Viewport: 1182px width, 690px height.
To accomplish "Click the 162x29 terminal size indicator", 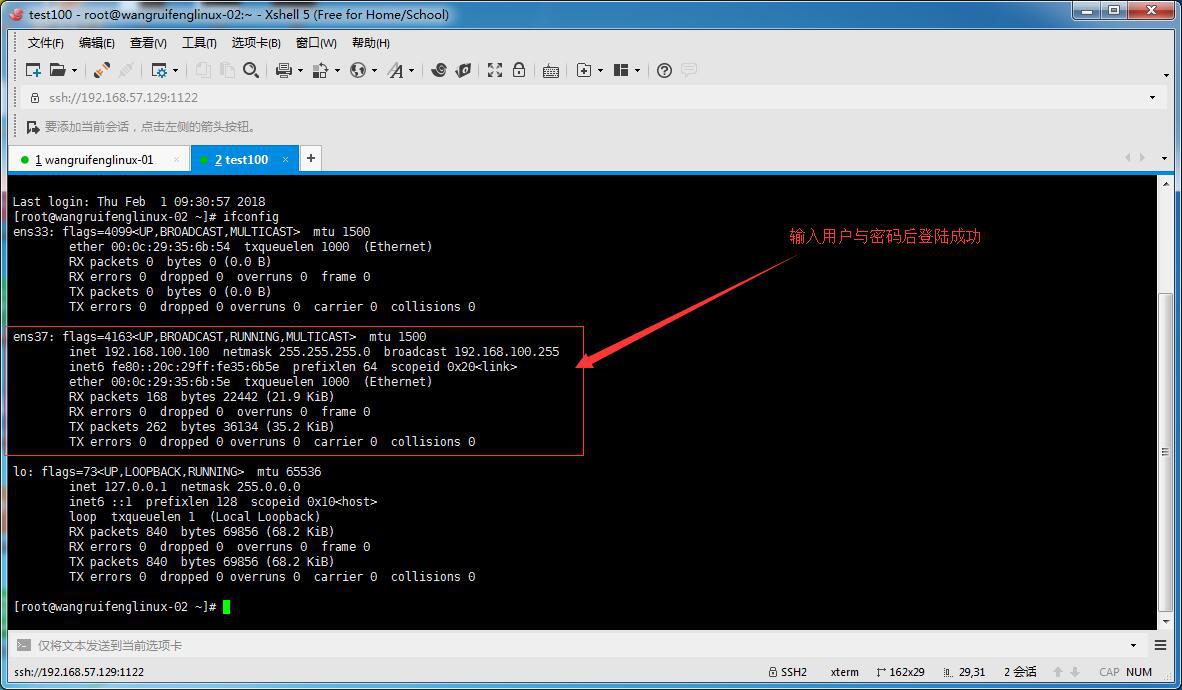I will point(900,672).
